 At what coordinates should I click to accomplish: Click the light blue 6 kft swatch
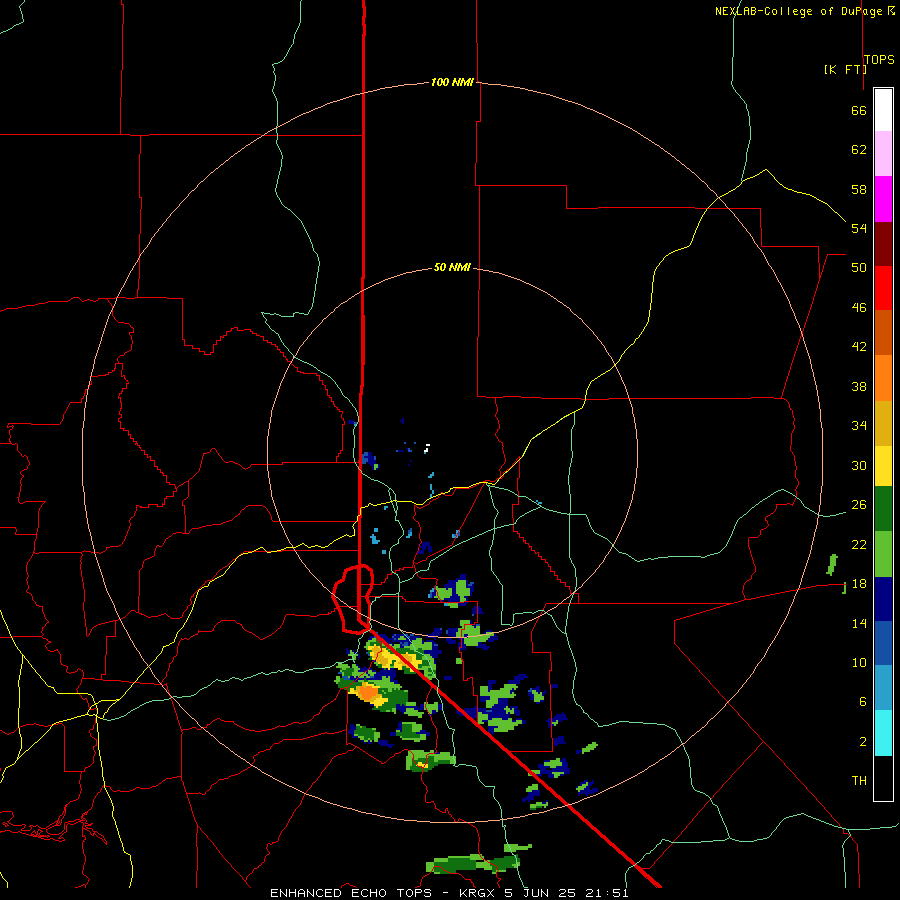883,688
